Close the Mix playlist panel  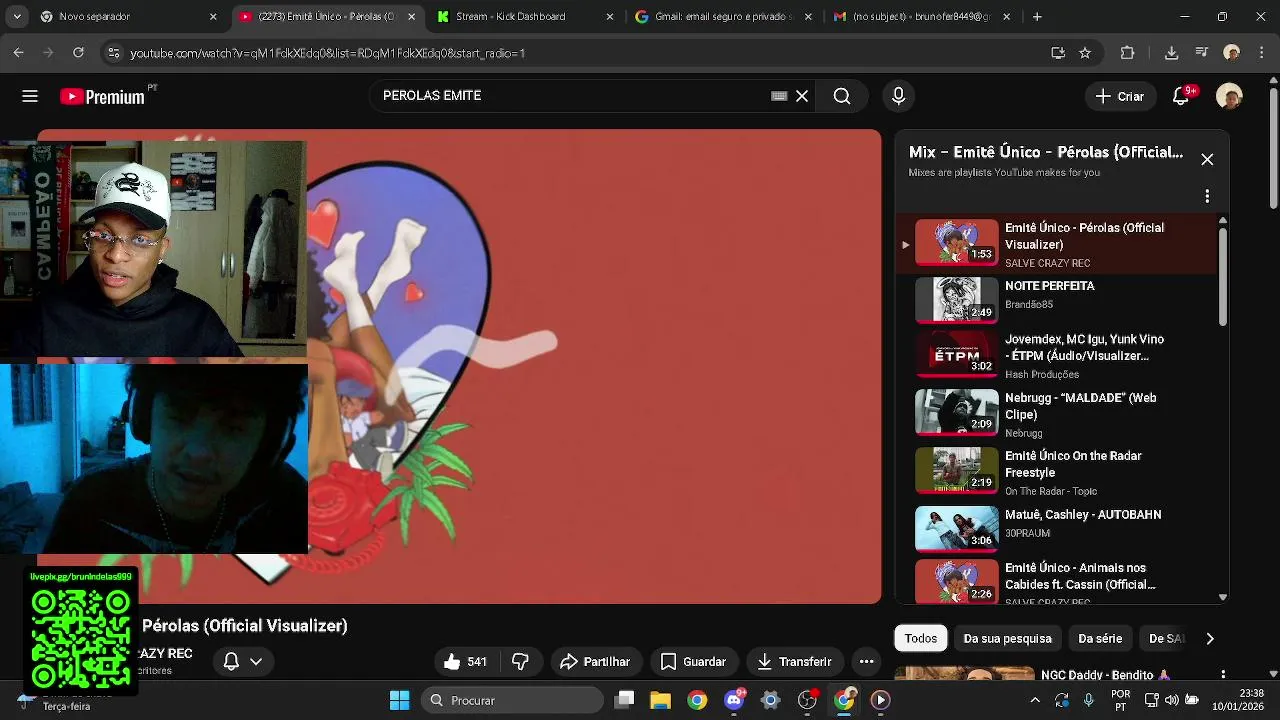pyautogui.click(x=1207, y=160)
